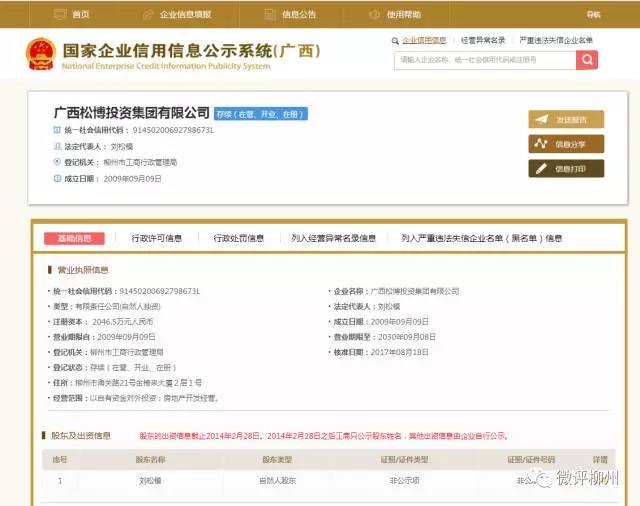Click shareholder row 1 type 自然人股东
Viewport: 640px width, 506px height.
coord(277,481)
